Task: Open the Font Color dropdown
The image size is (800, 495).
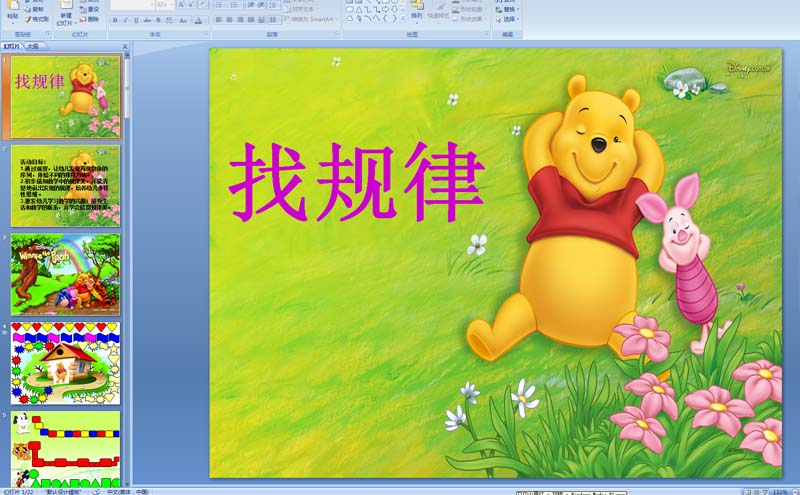Action: [x=201, y=20]
